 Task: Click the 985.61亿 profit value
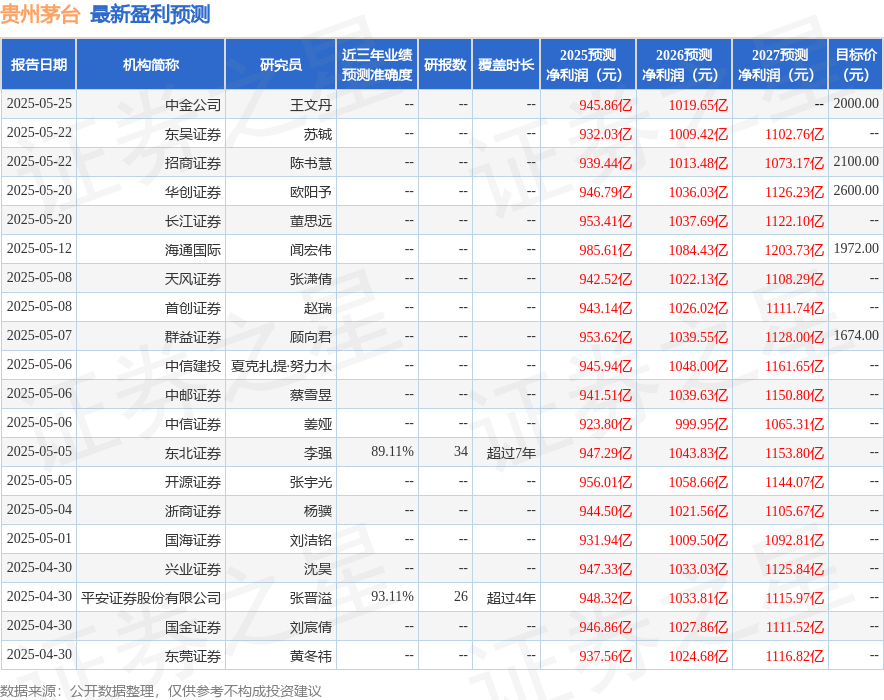605,250
